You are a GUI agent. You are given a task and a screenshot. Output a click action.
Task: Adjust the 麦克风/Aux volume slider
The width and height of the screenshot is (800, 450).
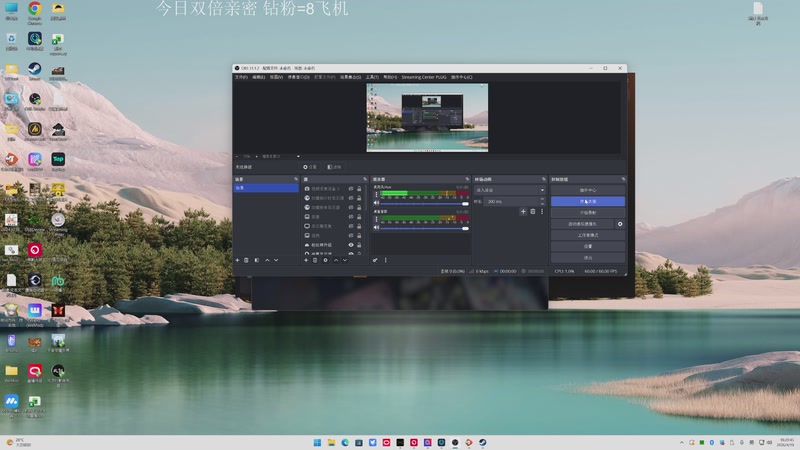[423, 204]
